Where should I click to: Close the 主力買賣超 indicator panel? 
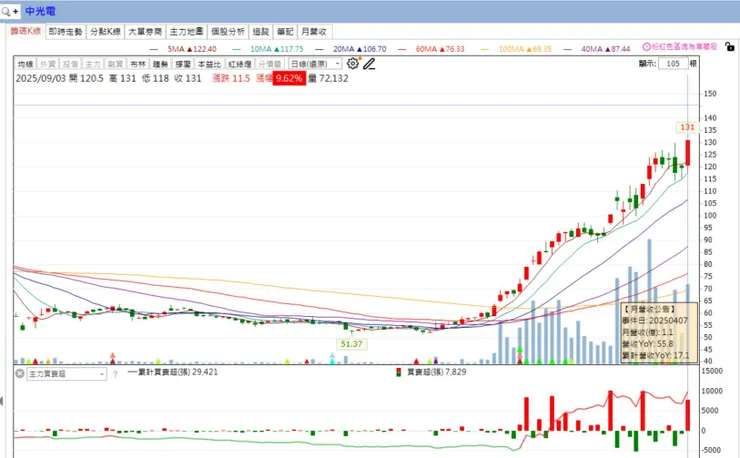[19, 373]
